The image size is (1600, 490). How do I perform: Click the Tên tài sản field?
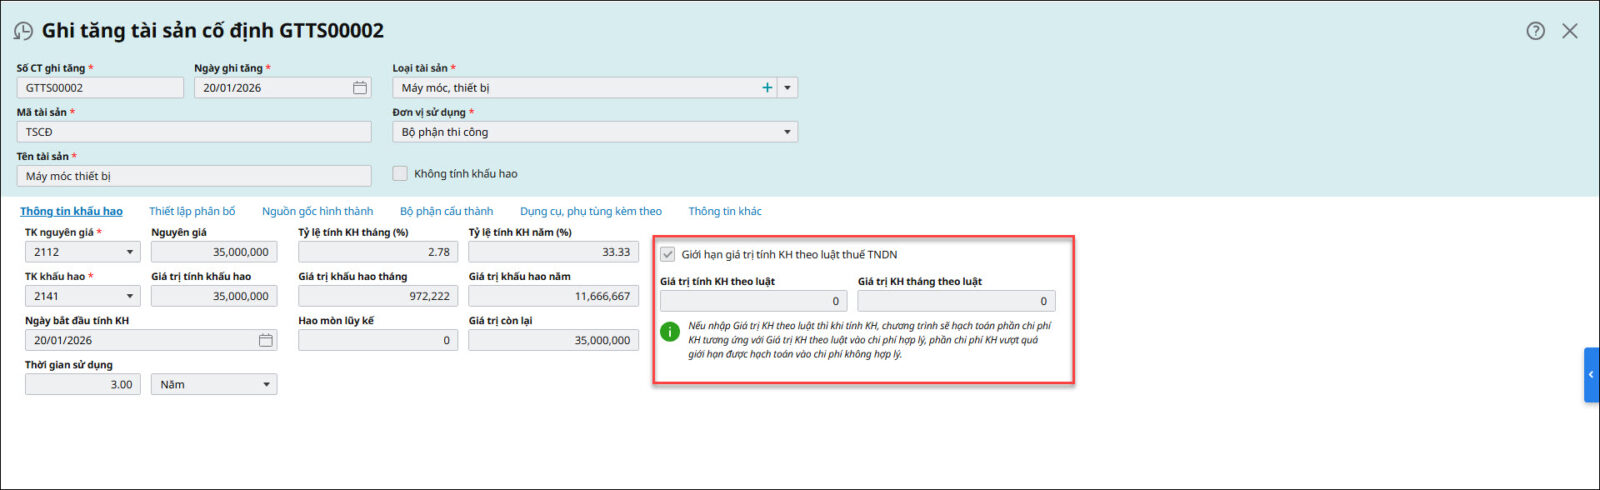coord(193,176)
